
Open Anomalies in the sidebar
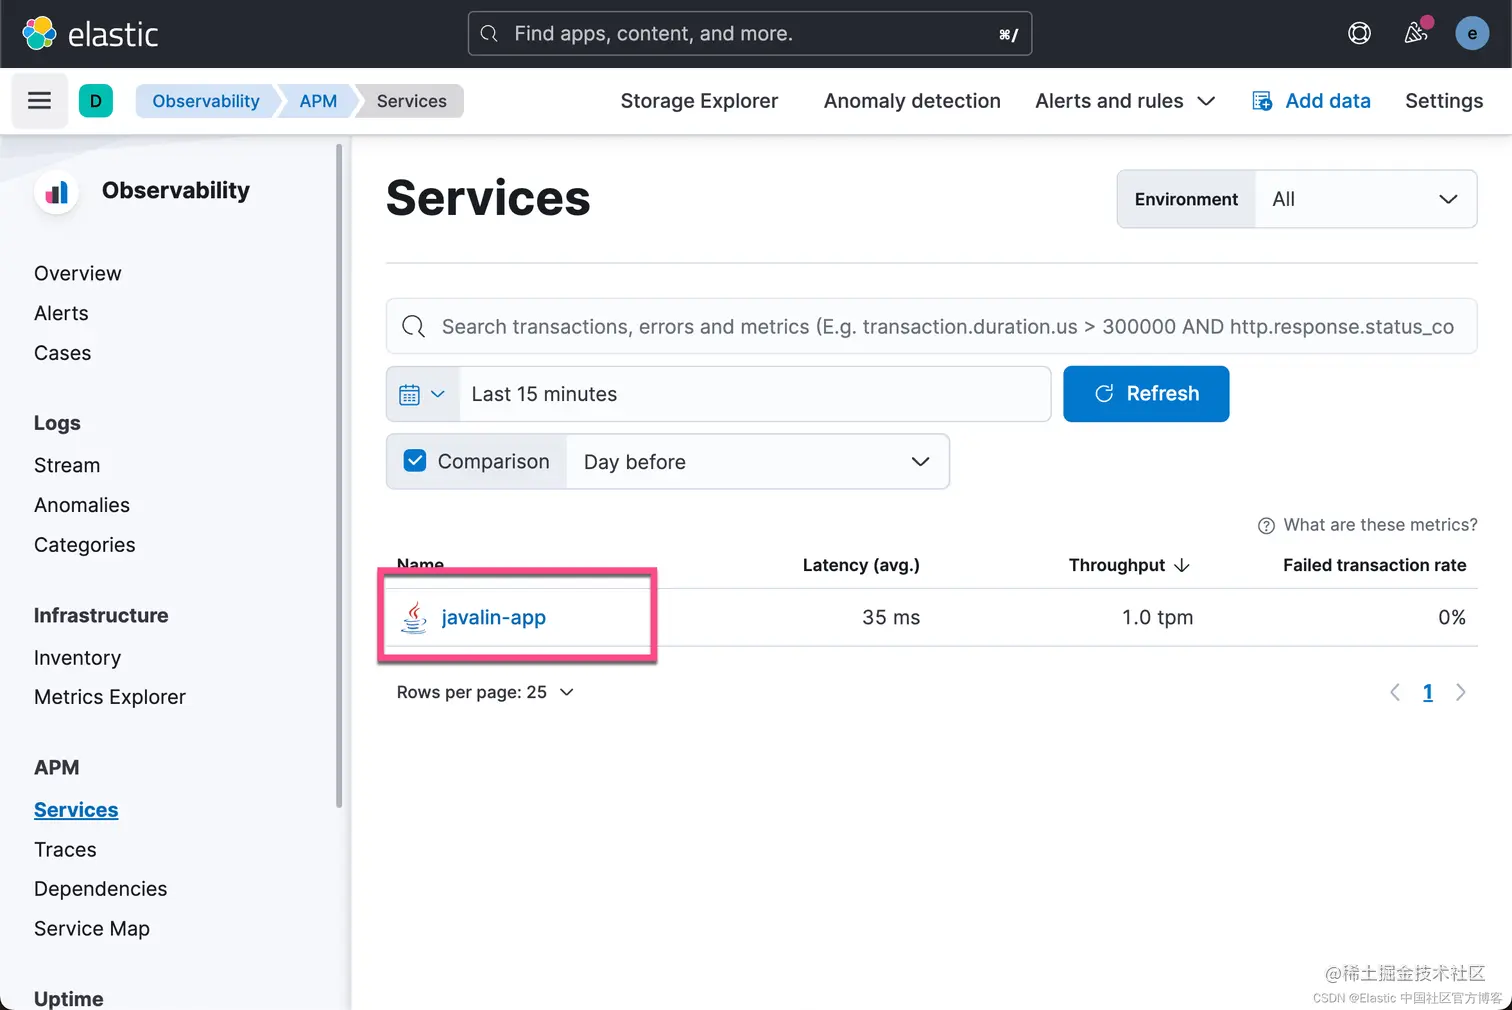click(x=82, y=505)
